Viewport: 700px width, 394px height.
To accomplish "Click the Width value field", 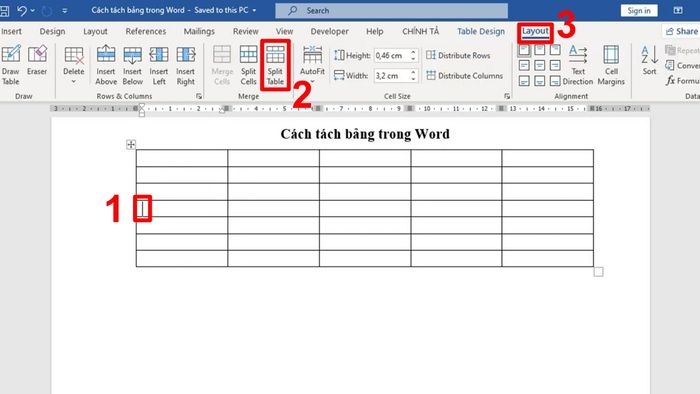I will click(391, 76).
